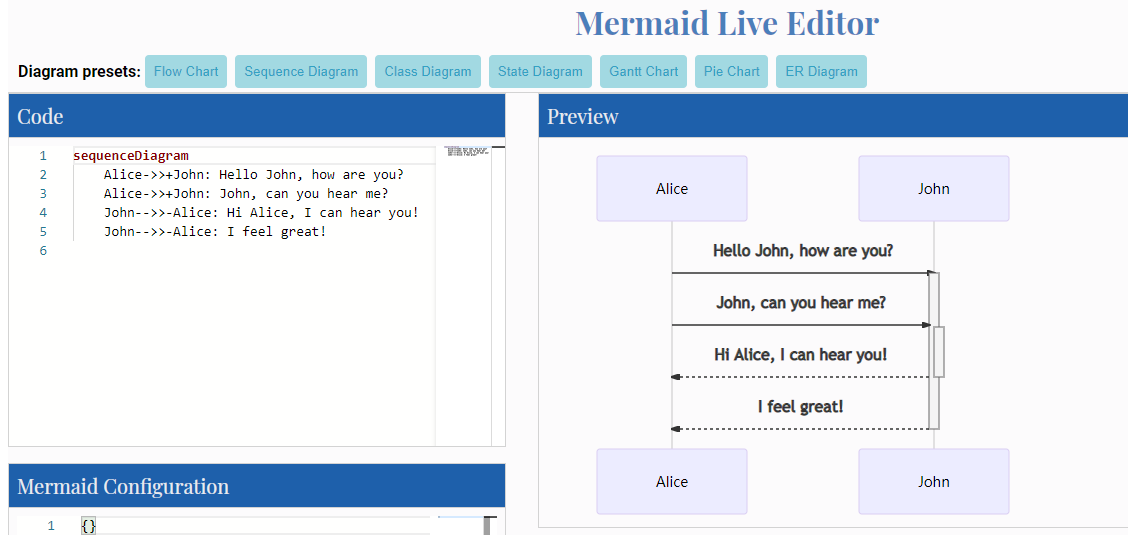Load the Sequence Diagram preset

coord(301,71)
